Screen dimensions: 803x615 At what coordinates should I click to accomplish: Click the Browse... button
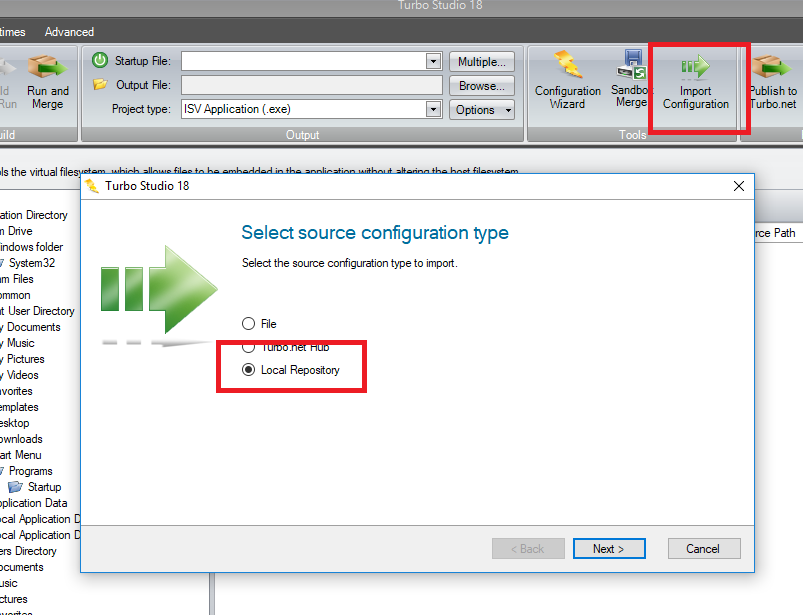(x=482, y=86)
